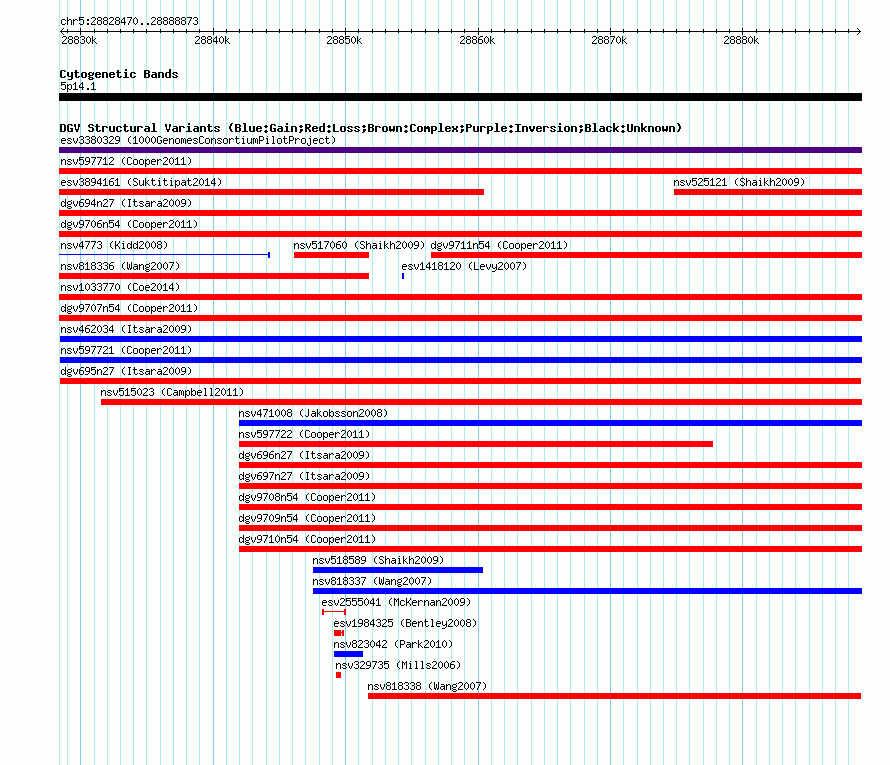Click the Cytogenetic Bands track title
Image resolution: width=890 pixels, height=765 pixels.
pos(119,74)
